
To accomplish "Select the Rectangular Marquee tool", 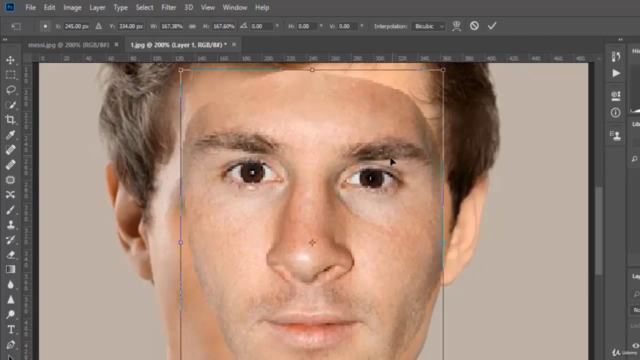I will tap(11, 75).
